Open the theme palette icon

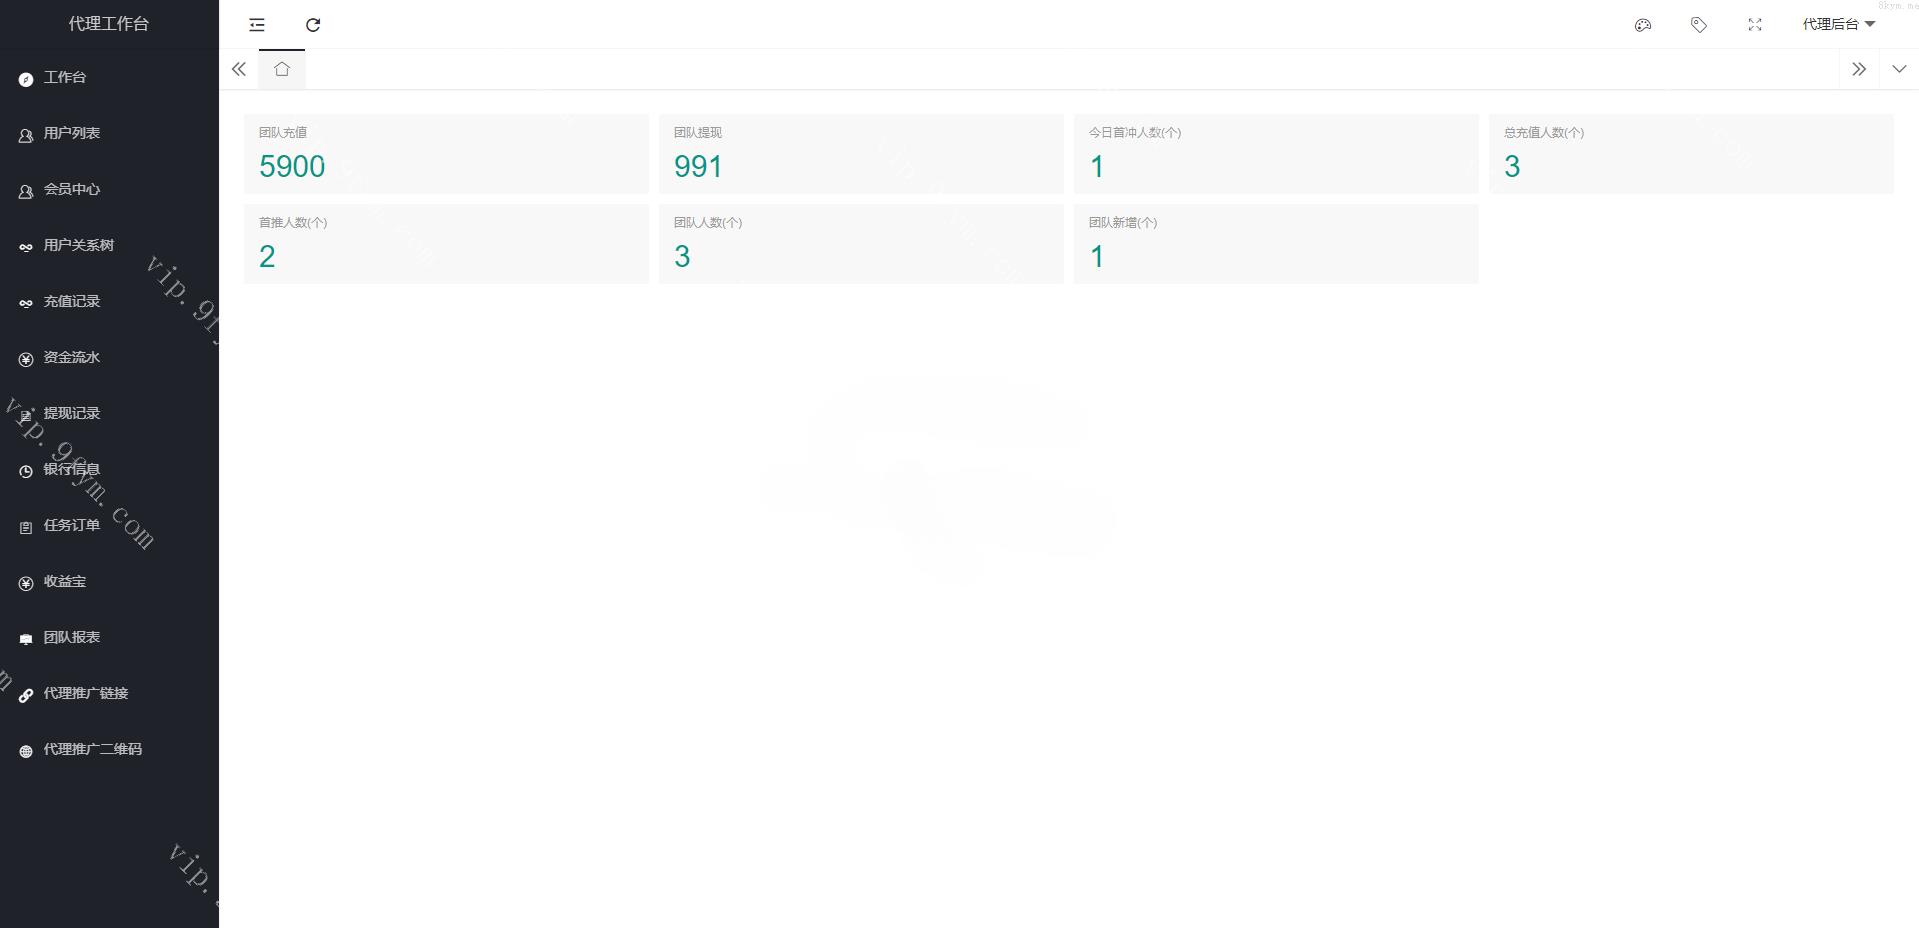pyautogui.click(x=1642, y=25)
